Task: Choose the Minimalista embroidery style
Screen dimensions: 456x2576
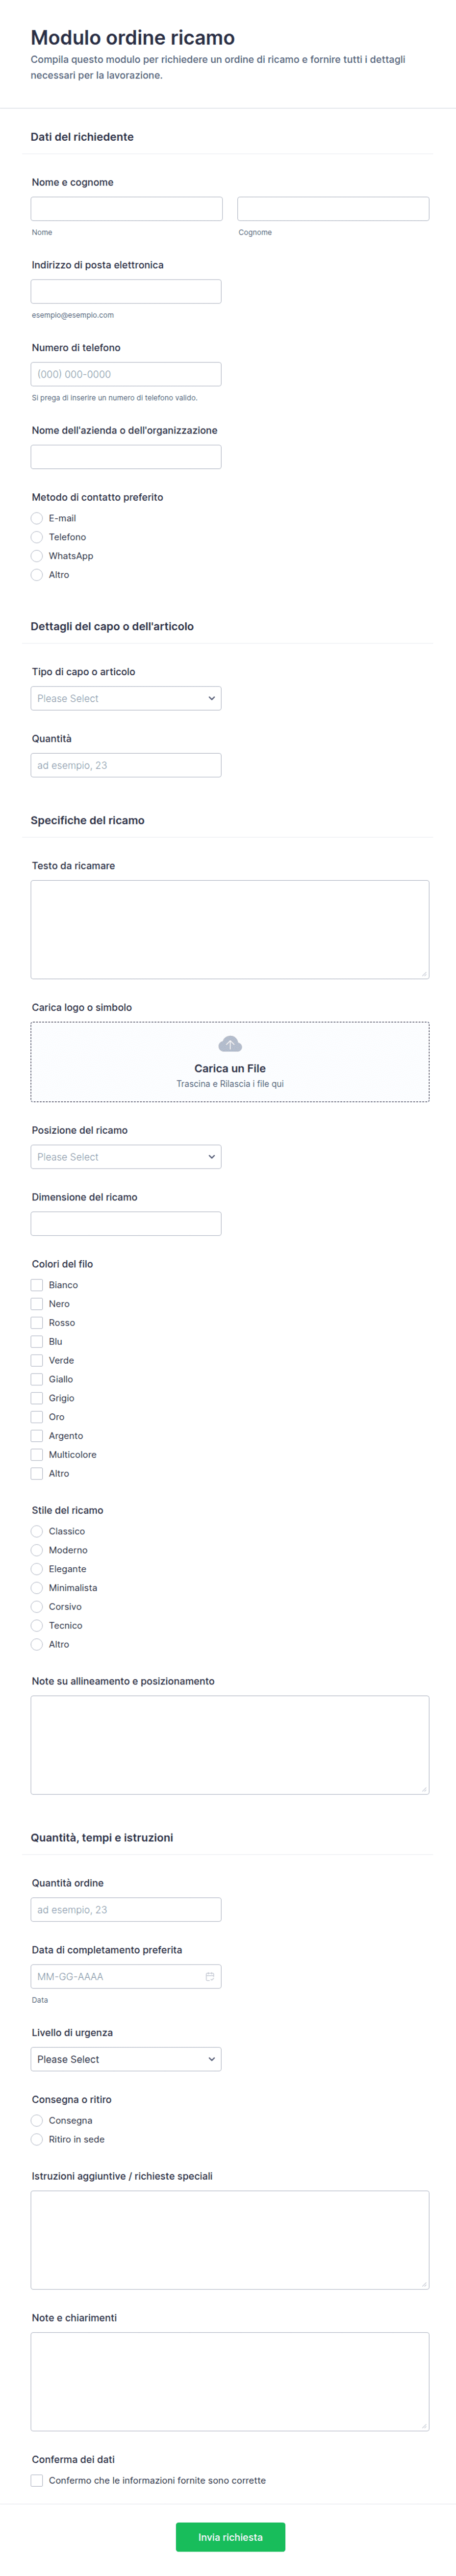Action: (x=37, y=1588)
